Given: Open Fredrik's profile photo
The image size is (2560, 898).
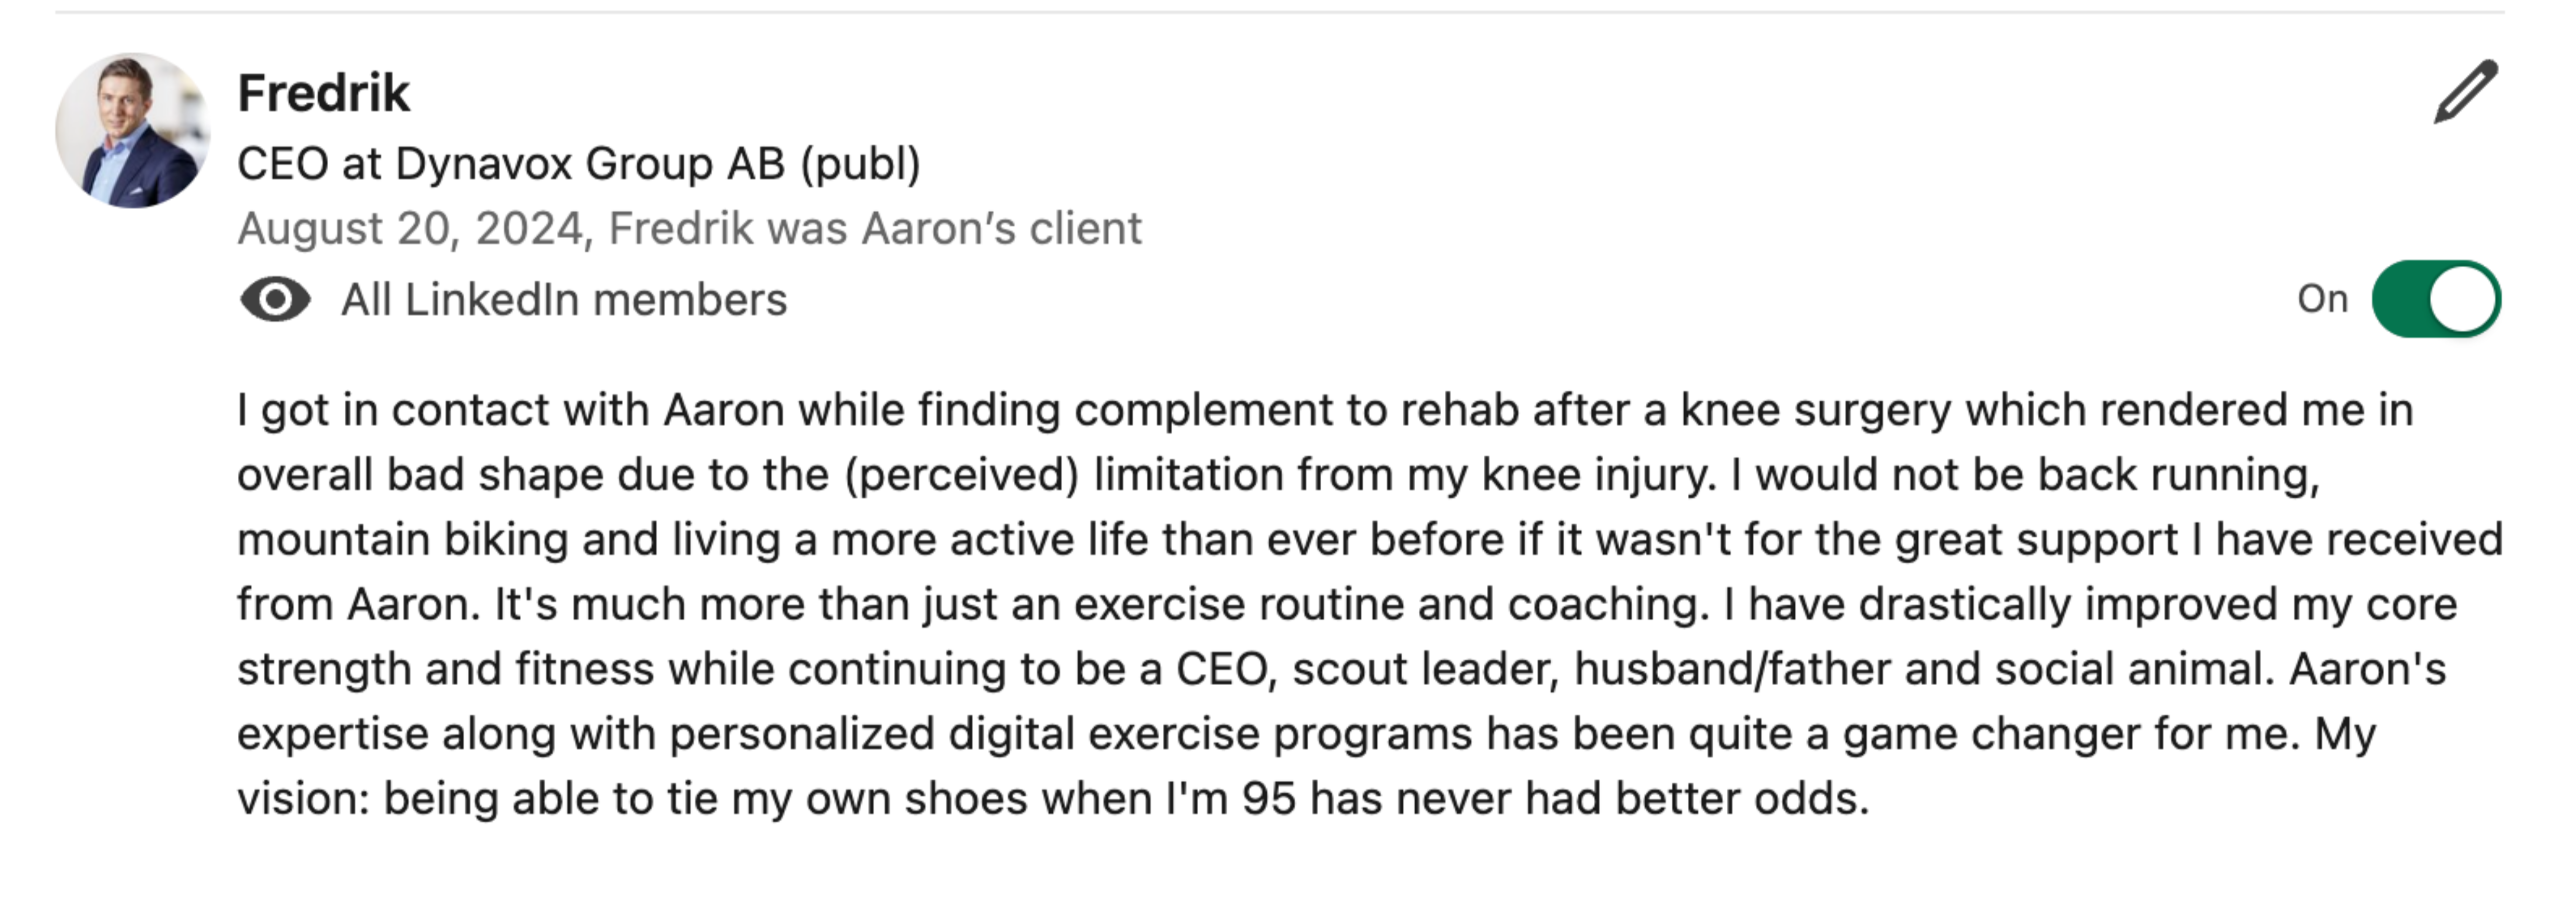Looking at the screenshot, I should 132,130.
